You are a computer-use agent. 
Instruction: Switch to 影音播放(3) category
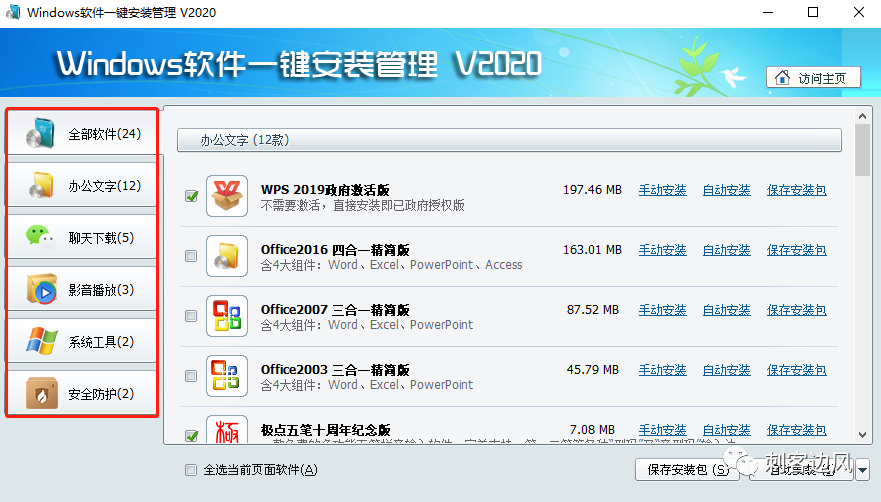pyautogui.click(x=82, y=290)
